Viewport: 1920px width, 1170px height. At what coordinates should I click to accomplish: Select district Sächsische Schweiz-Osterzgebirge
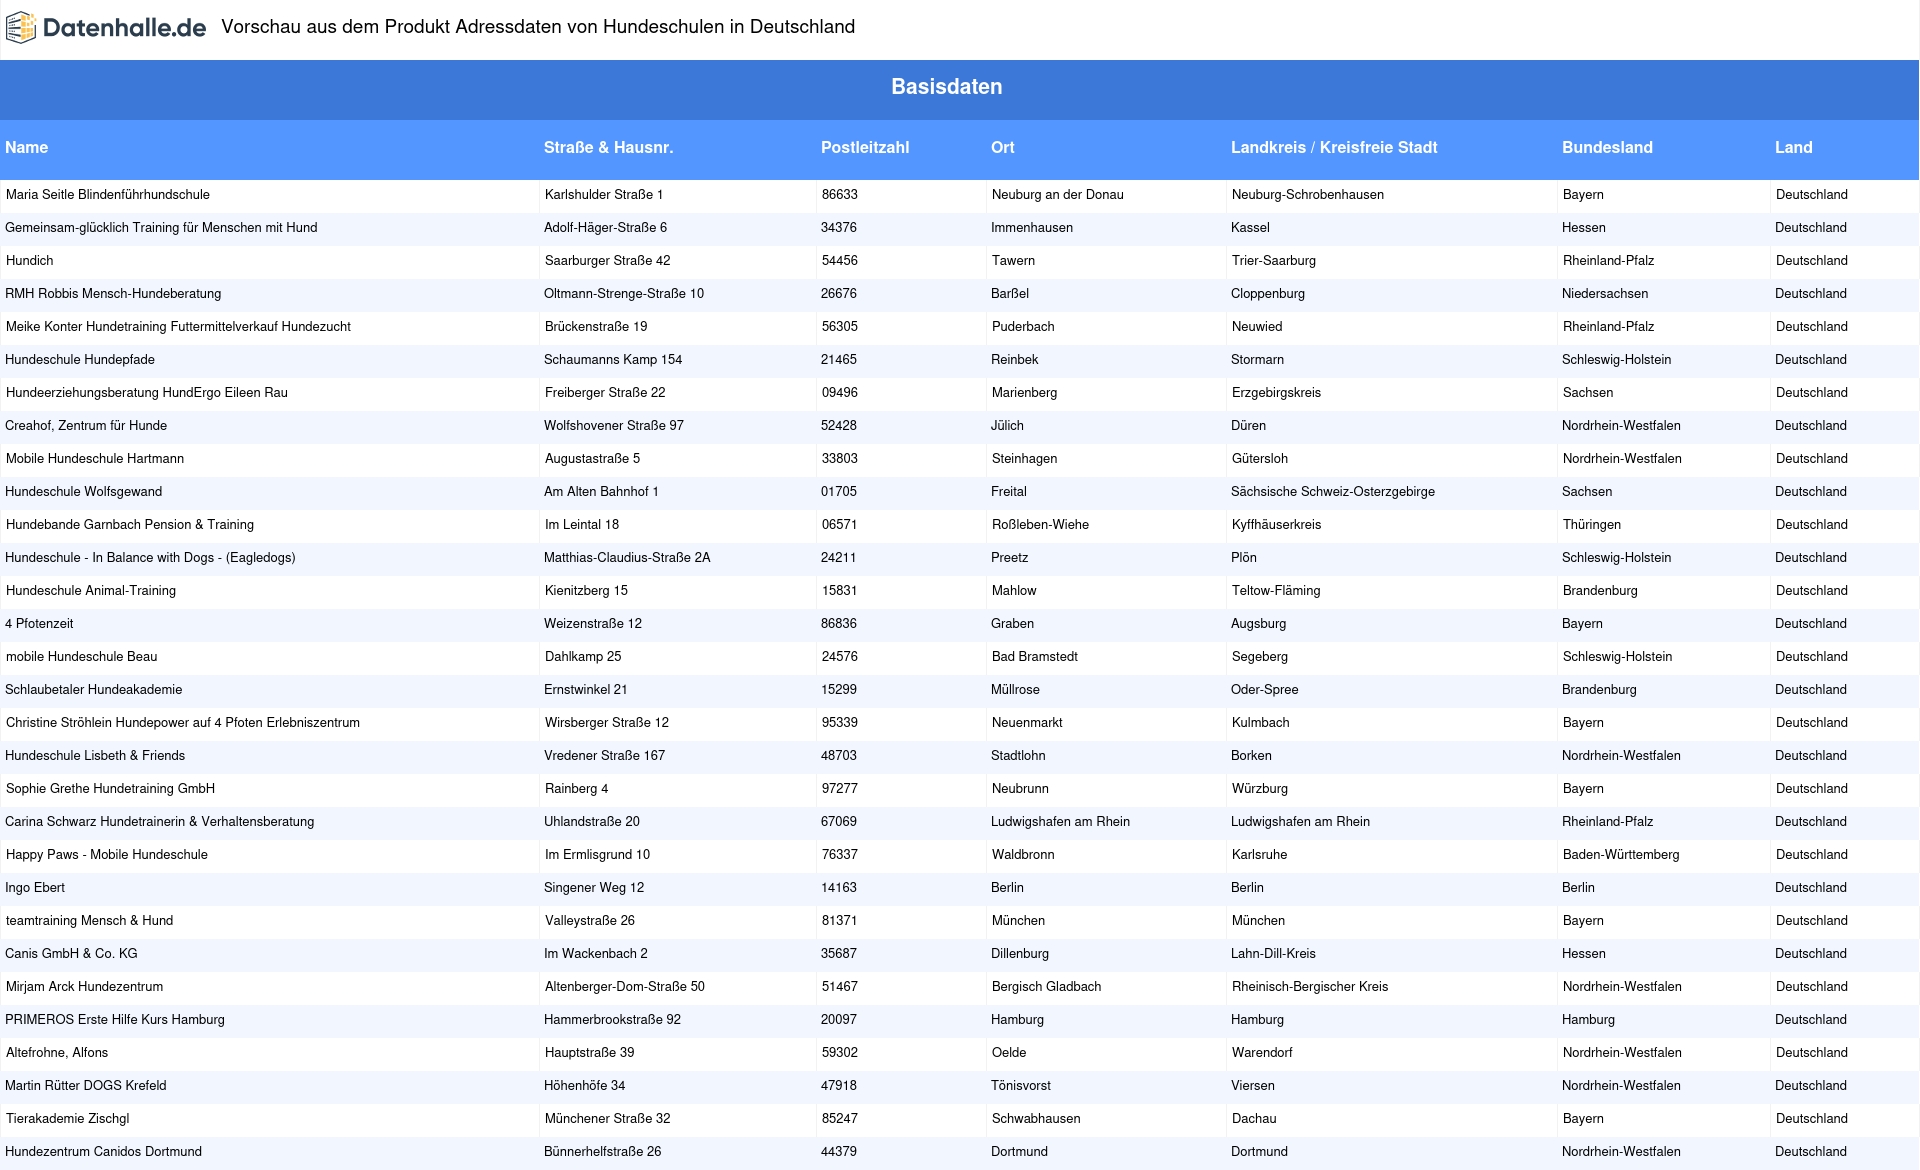tap(1333, 492)
